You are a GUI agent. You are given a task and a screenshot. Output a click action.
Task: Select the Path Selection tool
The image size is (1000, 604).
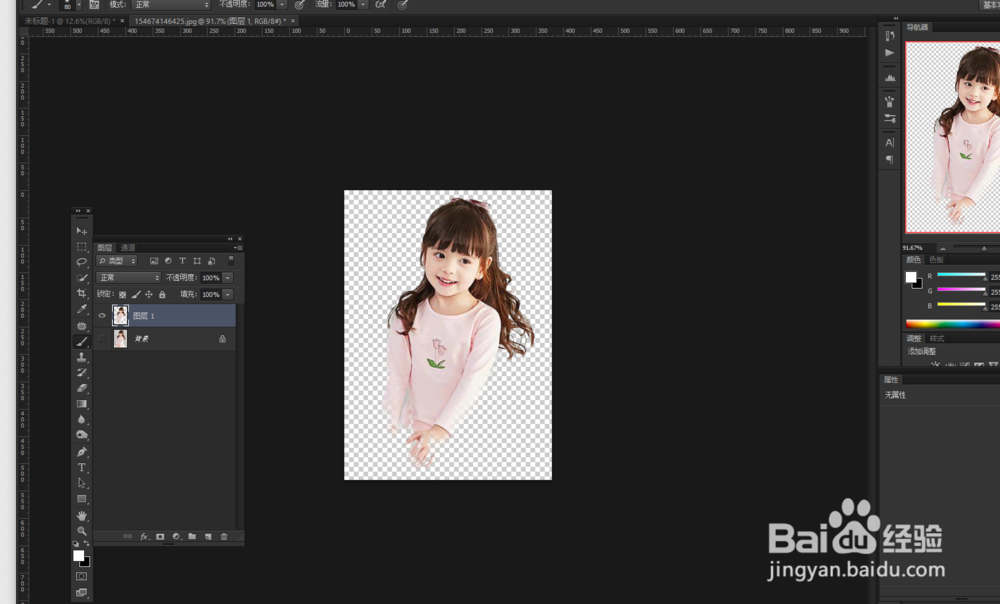coord(82,483)
